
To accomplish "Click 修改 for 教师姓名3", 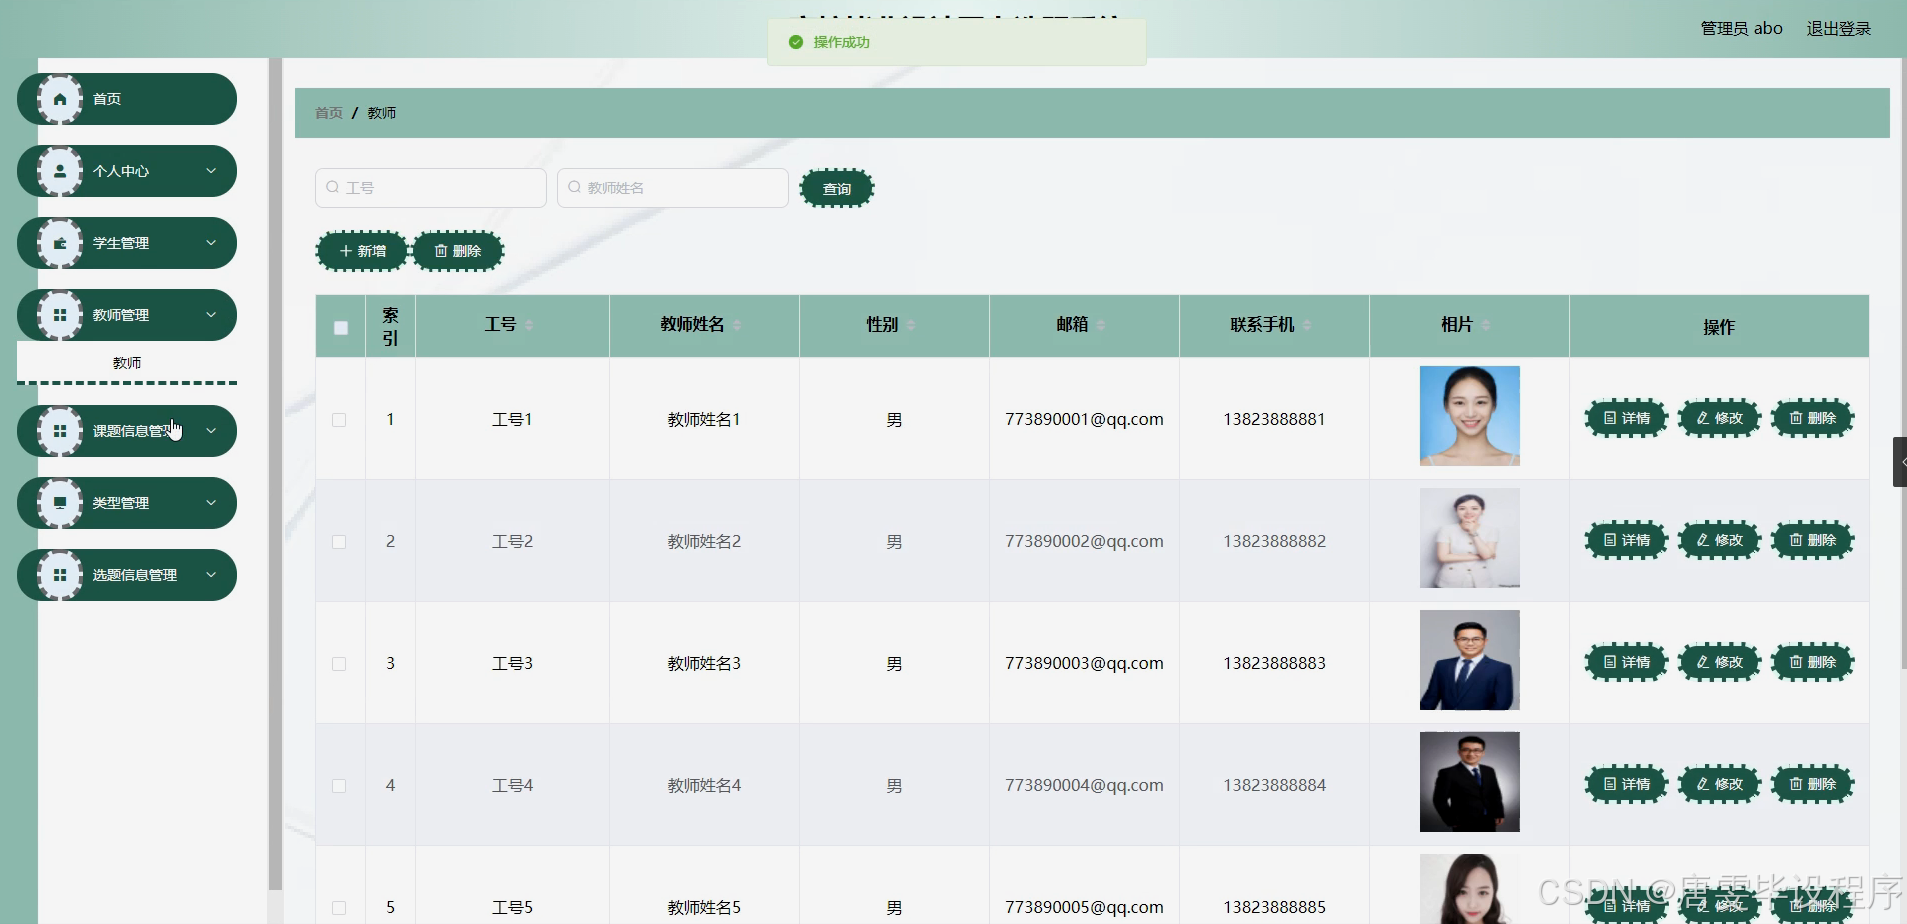I will pyautogui.click(x=1720, y=662).
